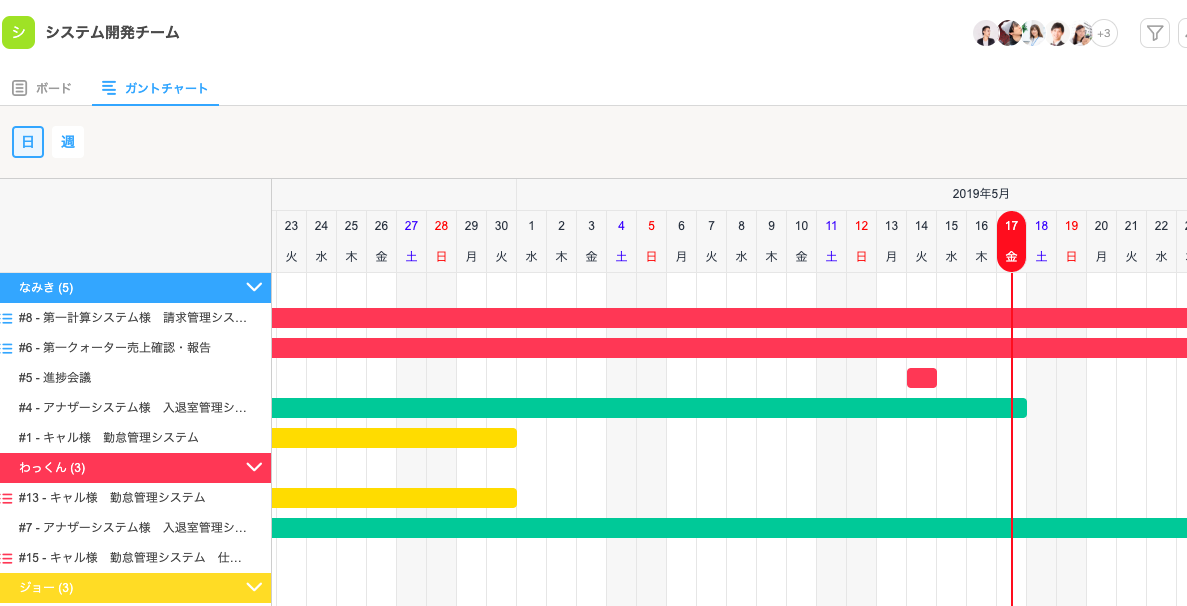Open task #6 第一クォーター売上確認・報告
Screen dimensions: 1187x606
point(115,348)
